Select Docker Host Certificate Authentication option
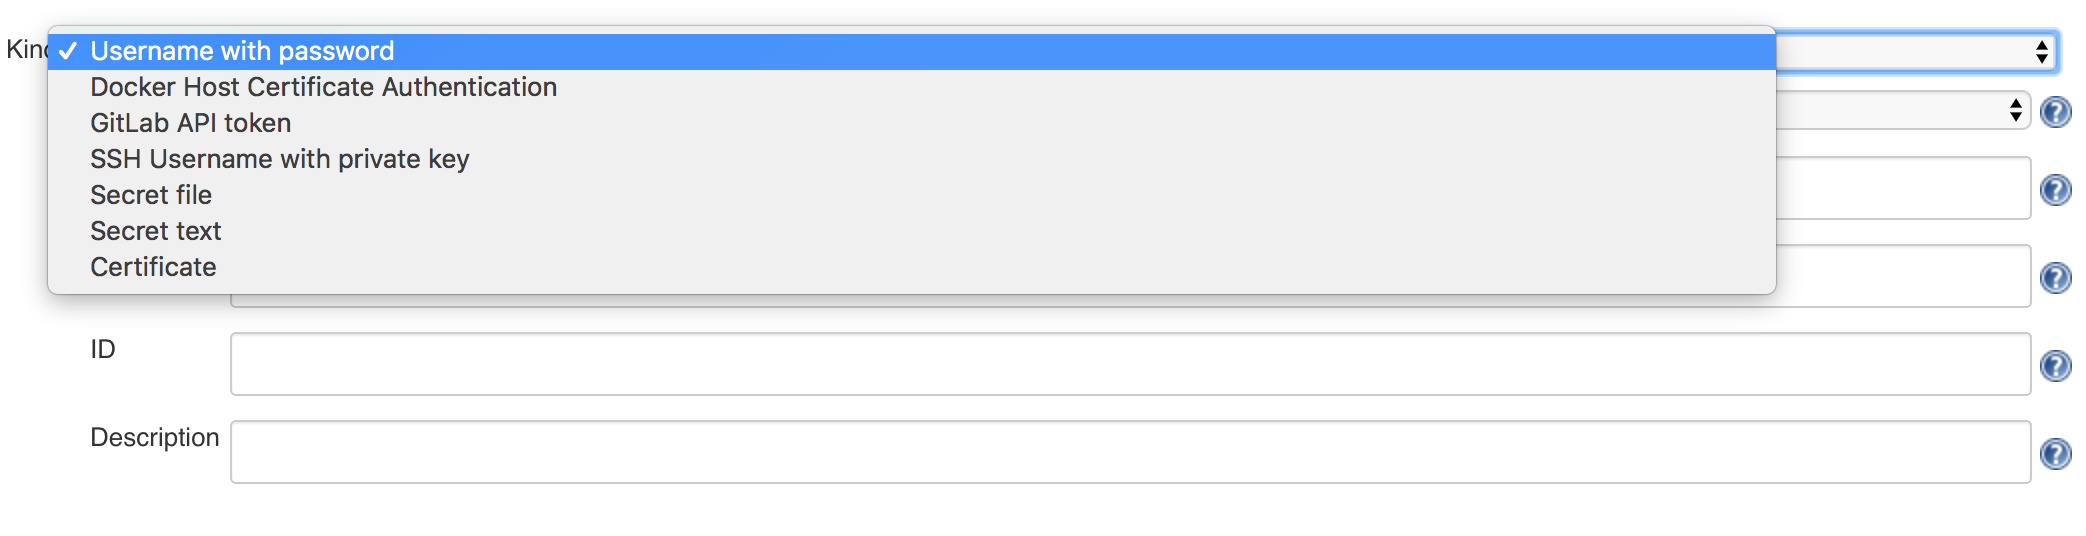The image size is (2086, 536). click(x=323, y=87)
